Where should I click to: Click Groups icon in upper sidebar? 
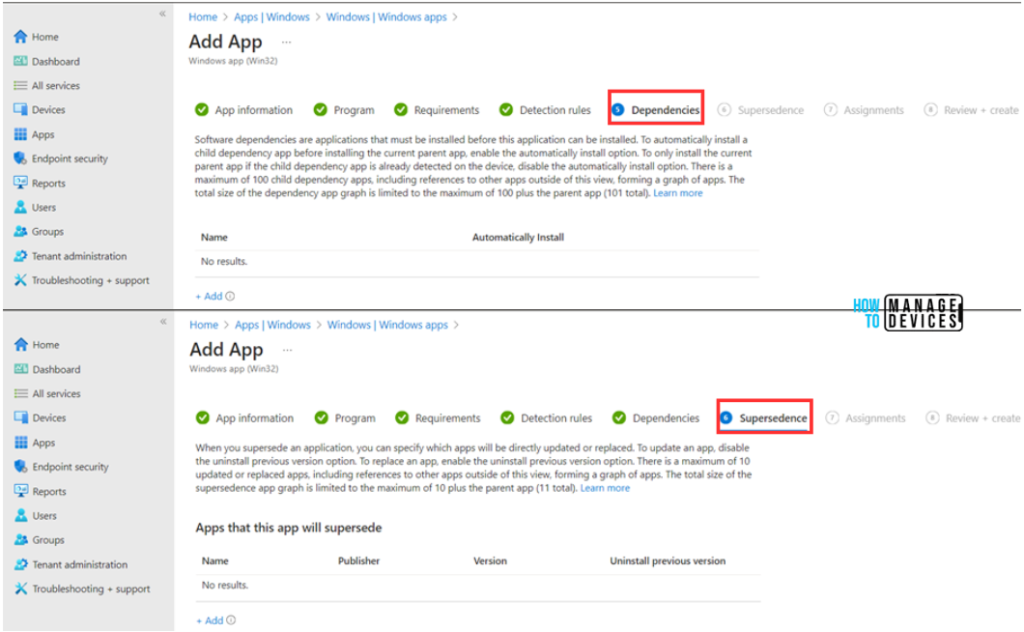click(x=20, y=232)
